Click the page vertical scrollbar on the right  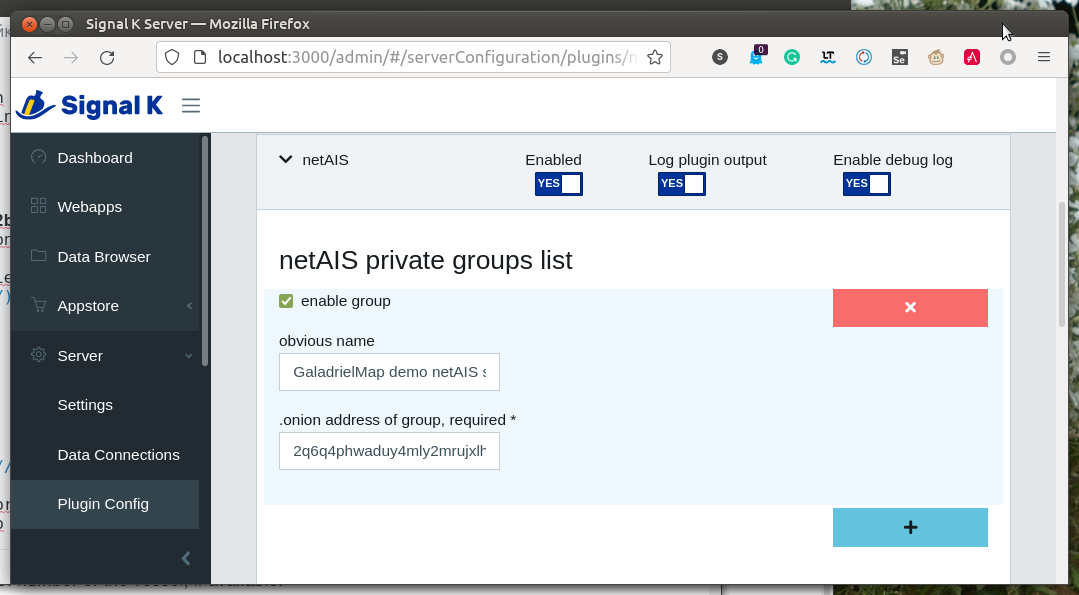click(1063, 265)
